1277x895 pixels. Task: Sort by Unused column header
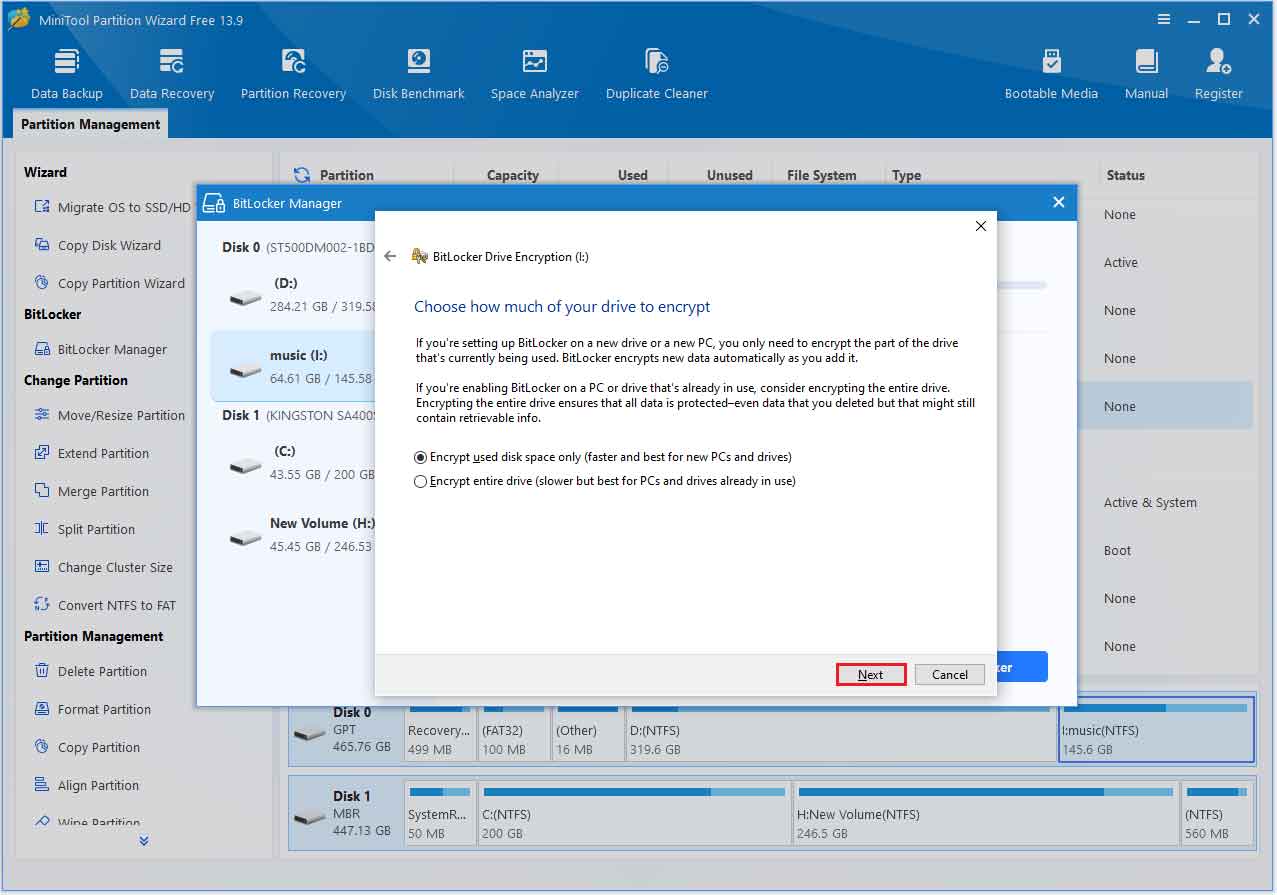point(730,175)
